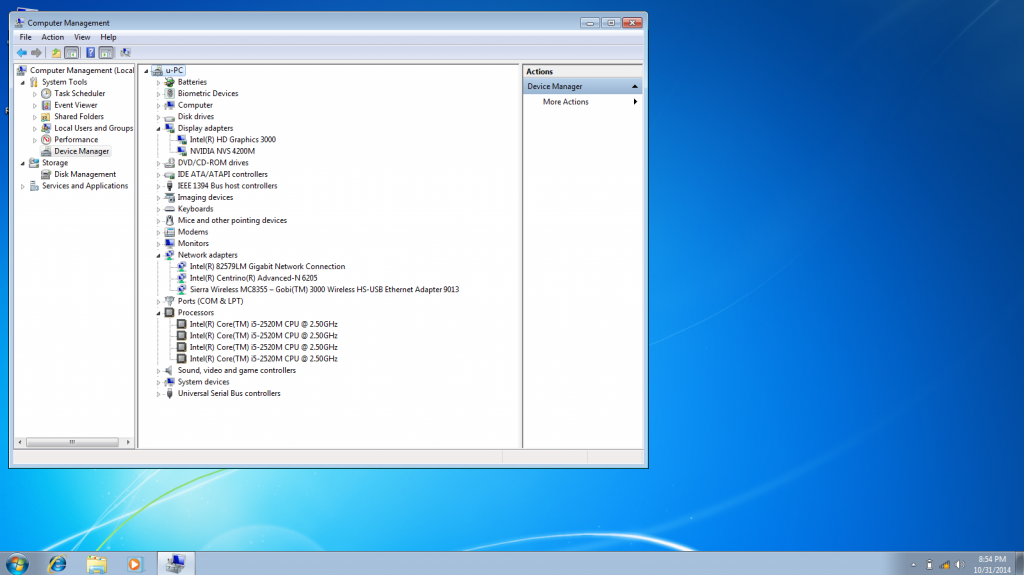This screenshot has width=1024, height=575.
Task: Collapse the u-PC root device node
Action: pos(146,71)
